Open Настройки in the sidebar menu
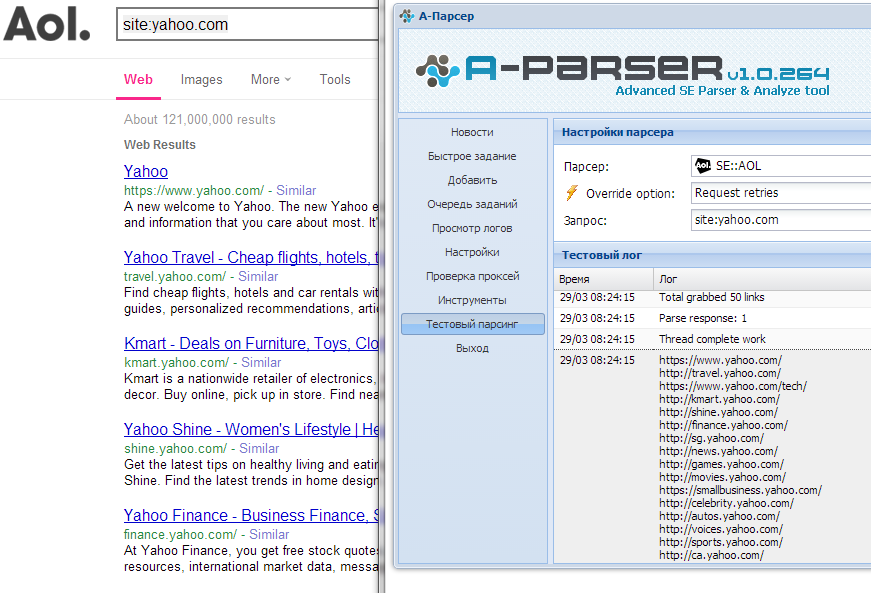Screen dimensions: 871x593 [472, 252]
